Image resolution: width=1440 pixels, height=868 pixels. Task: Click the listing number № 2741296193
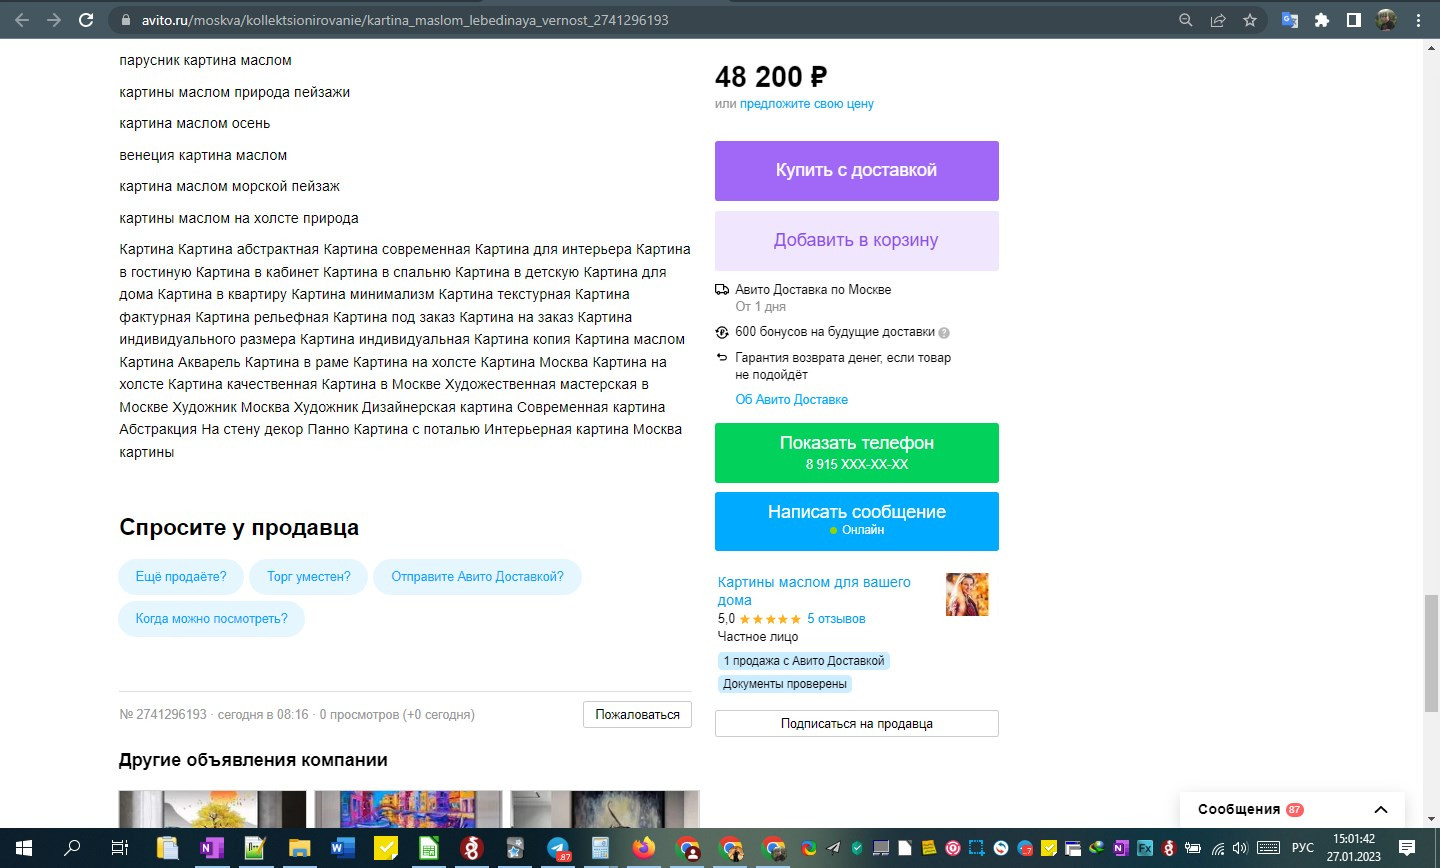click(163, 715)
